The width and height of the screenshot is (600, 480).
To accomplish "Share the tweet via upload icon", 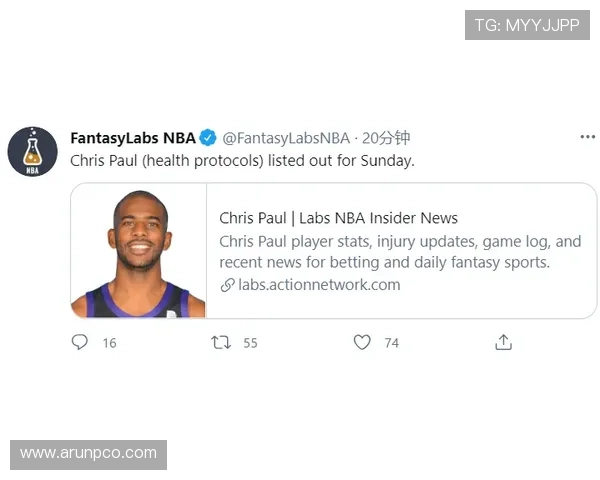I will (503, 342).
